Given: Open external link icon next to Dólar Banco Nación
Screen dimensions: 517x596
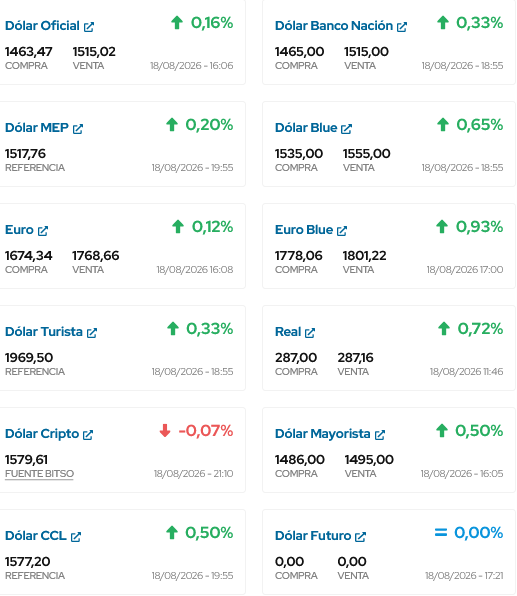Looking at the screenshot, I should (x=402, y=27).
